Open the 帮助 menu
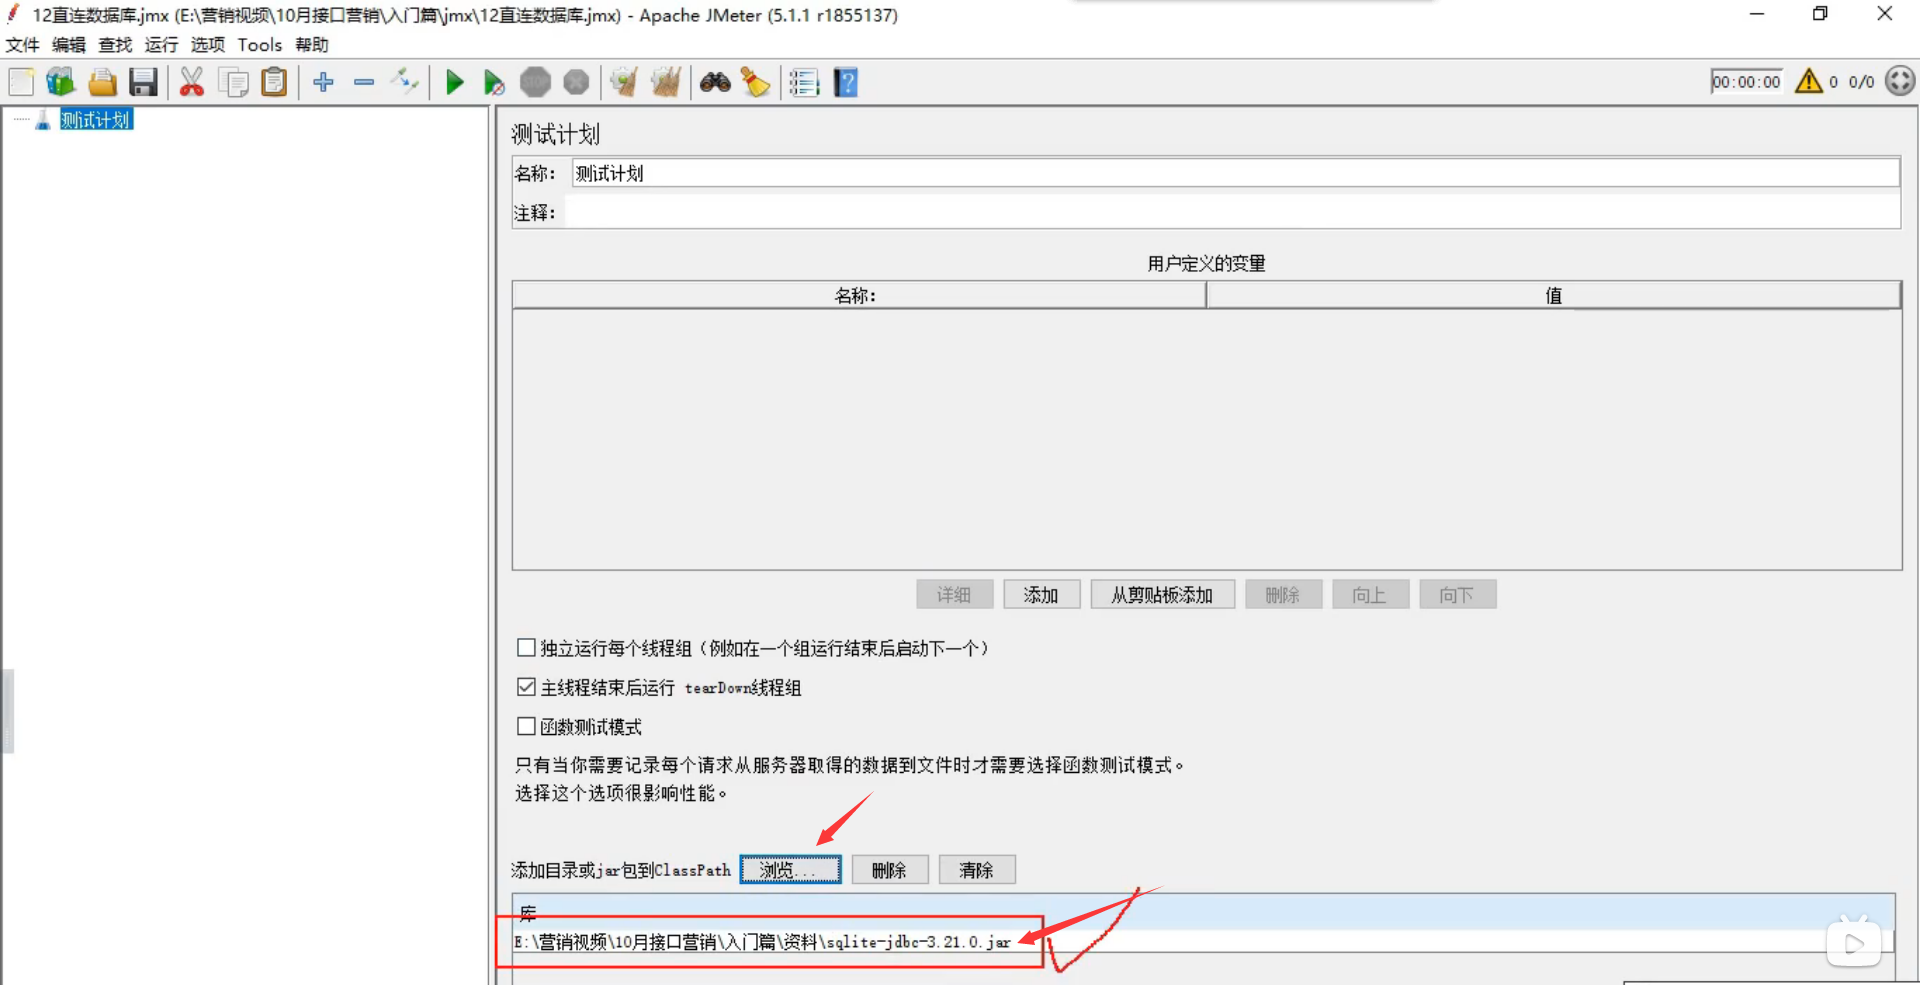The width and height of the screenshot is (1920, 985). (x=312, y=45)
